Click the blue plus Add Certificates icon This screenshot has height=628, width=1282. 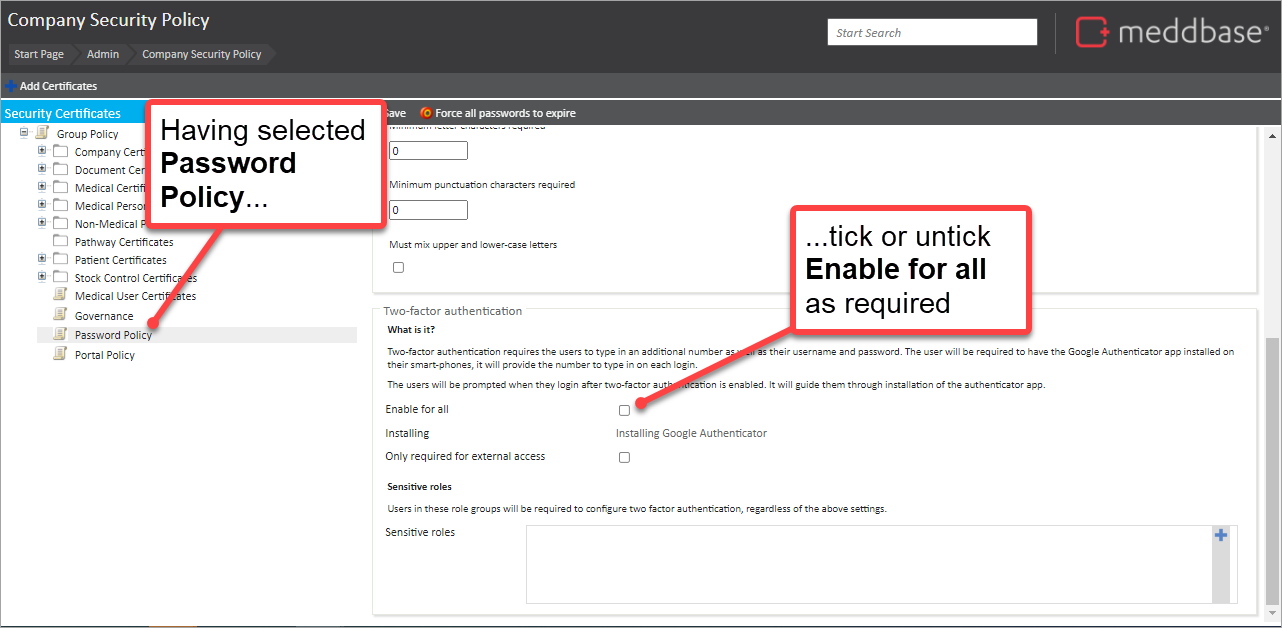click(11, 86)
